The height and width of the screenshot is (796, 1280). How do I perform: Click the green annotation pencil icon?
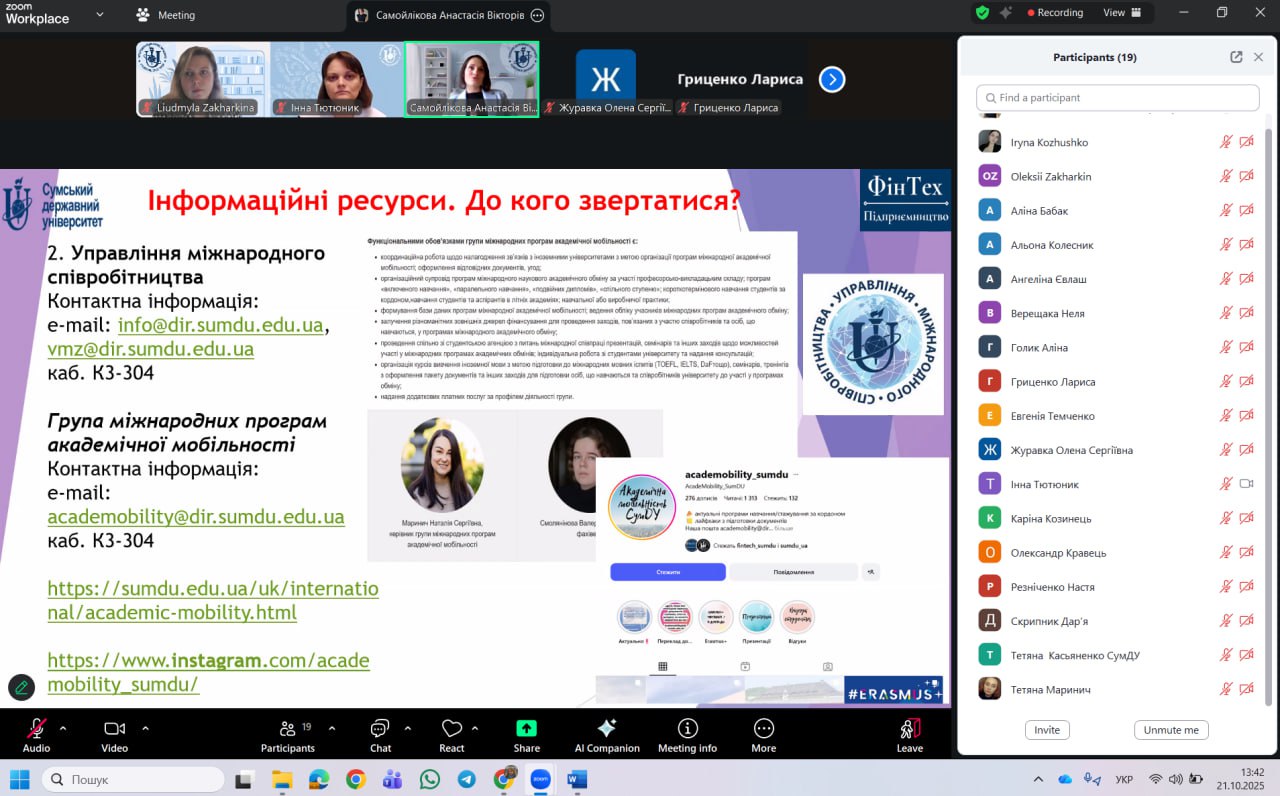(21, 687)
